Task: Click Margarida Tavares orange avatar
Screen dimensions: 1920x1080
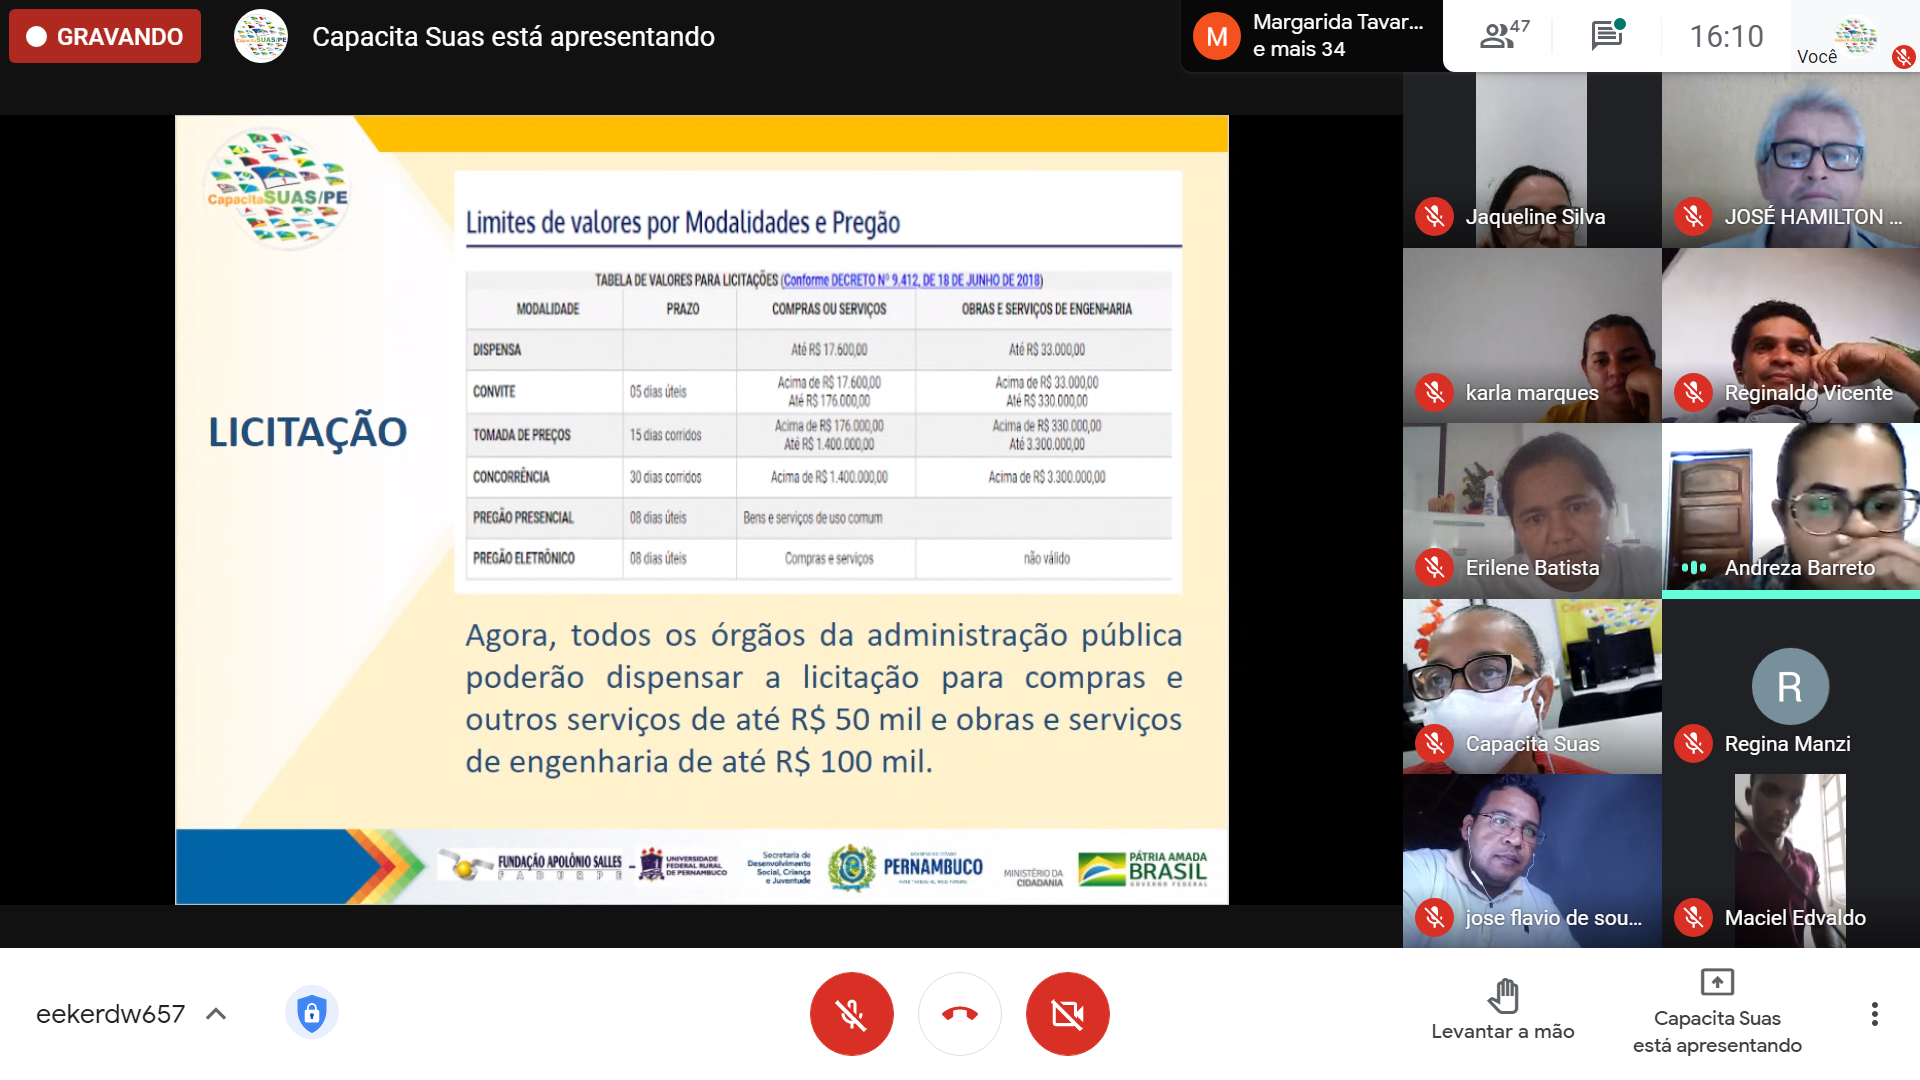Action: coord(1216,37)
